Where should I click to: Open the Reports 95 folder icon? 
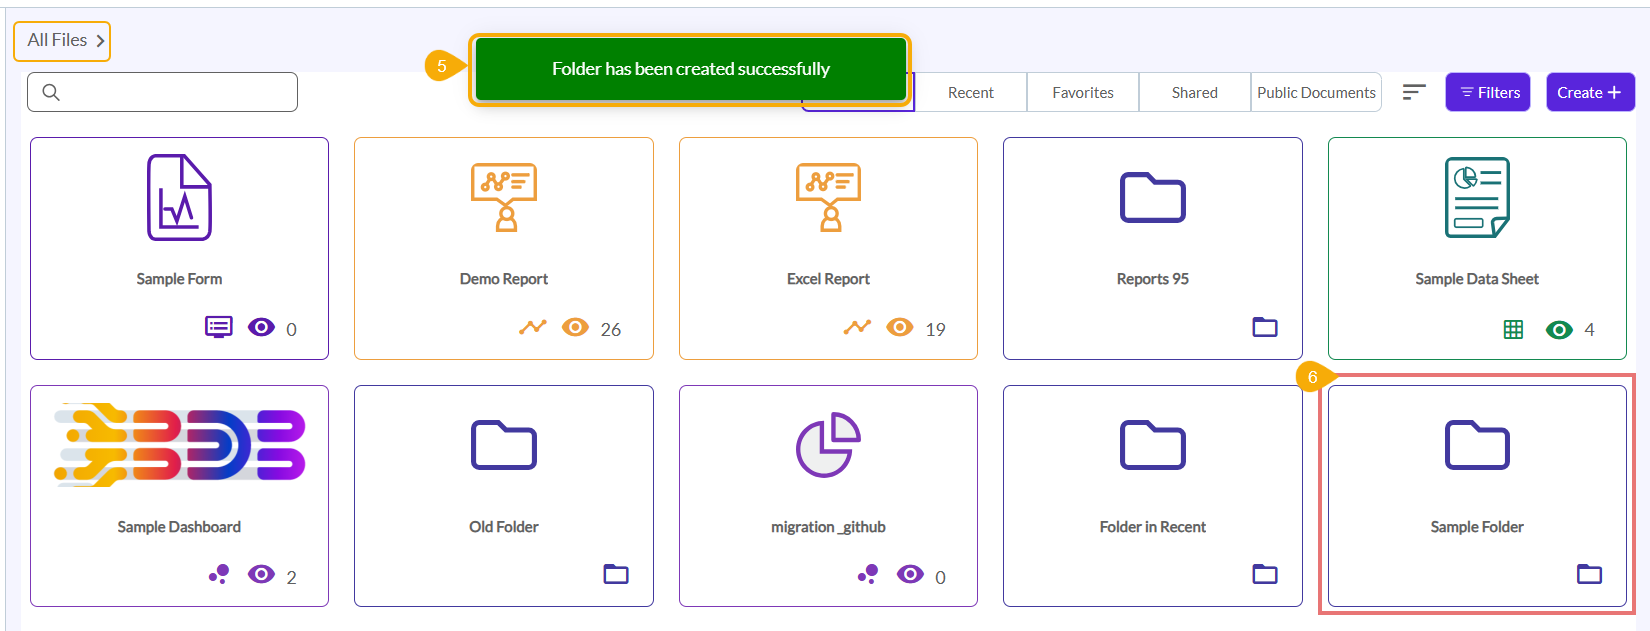pos(1152,197)
